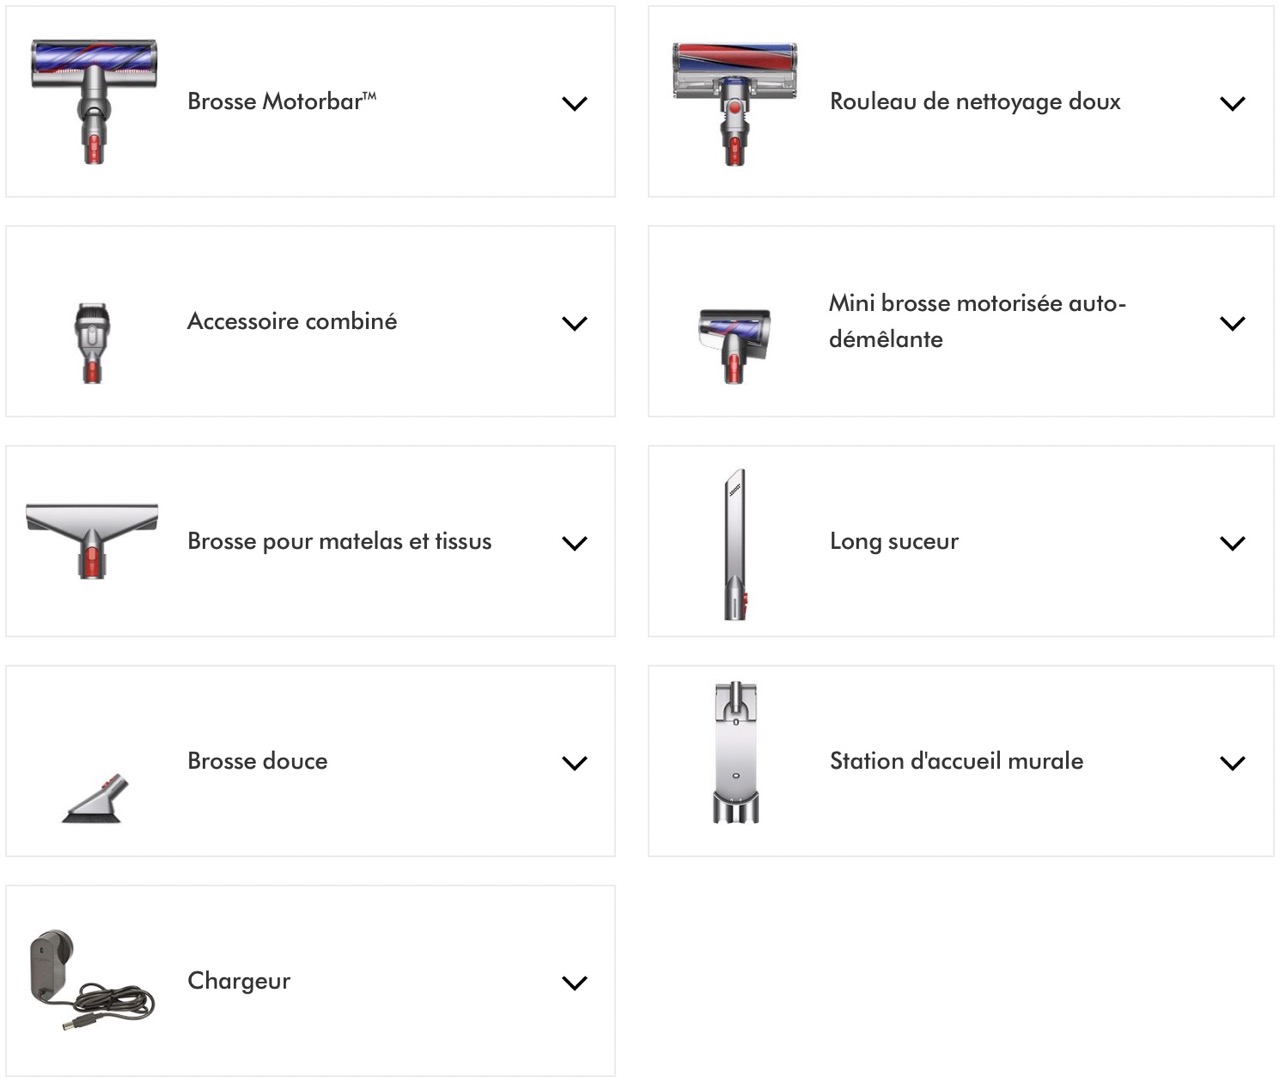The width and height of the screenshot is (1280, 1084).
Task: Click the Chargeur power adapter image
Action: pyautogui.click(x=92, y=981)
